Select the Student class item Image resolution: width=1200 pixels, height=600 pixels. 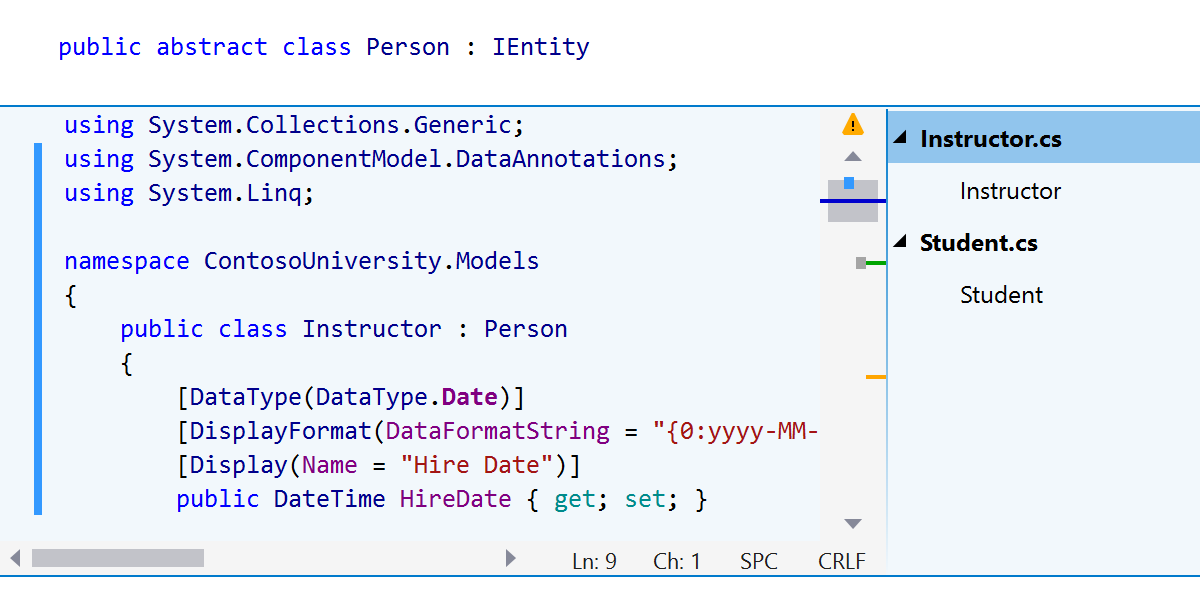click(1001, 294)
